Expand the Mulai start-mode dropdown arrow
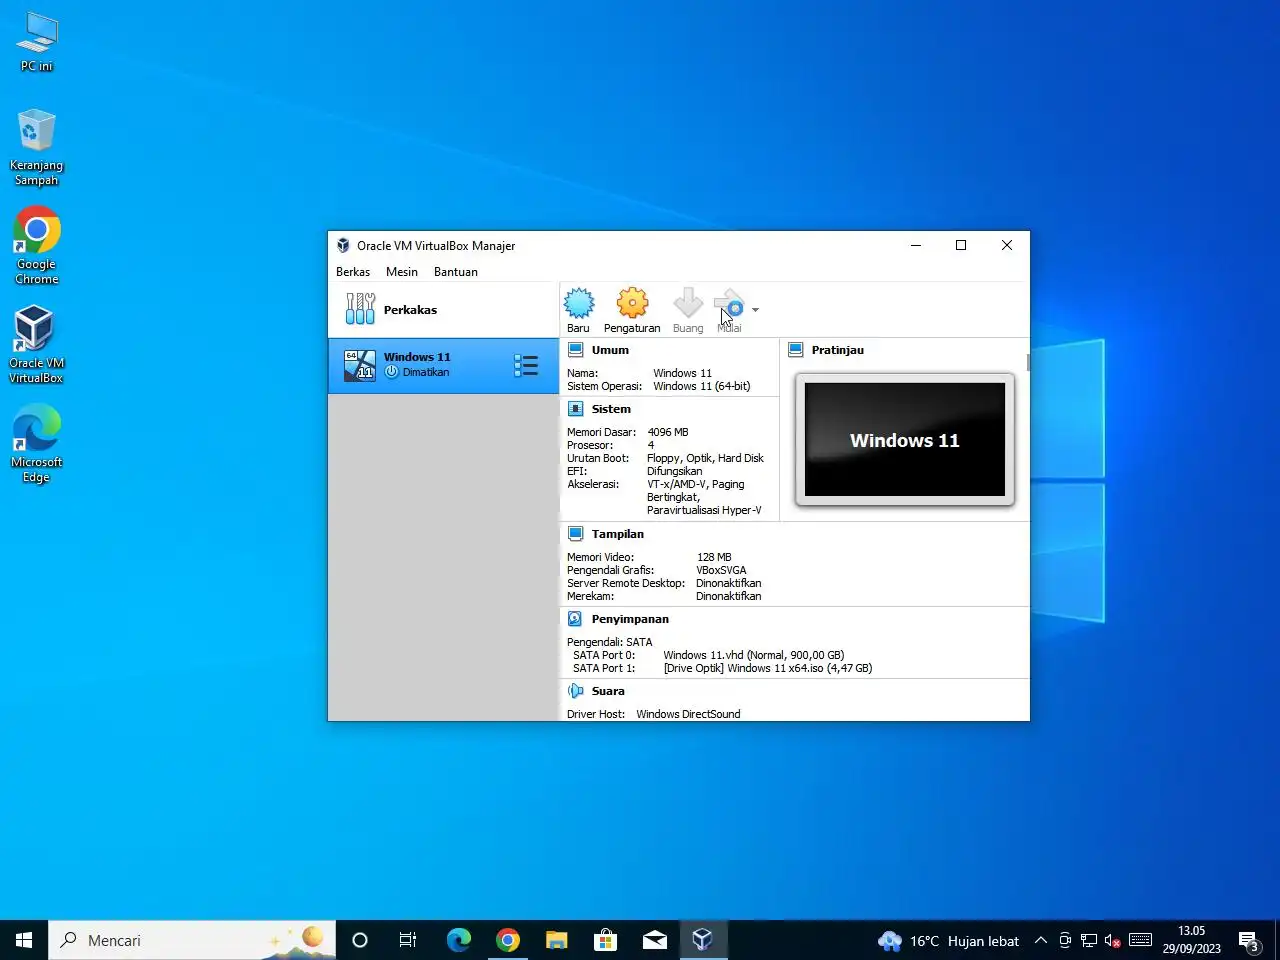The image size is (1280, 960). pyautogui.click(x=755, y=310)
